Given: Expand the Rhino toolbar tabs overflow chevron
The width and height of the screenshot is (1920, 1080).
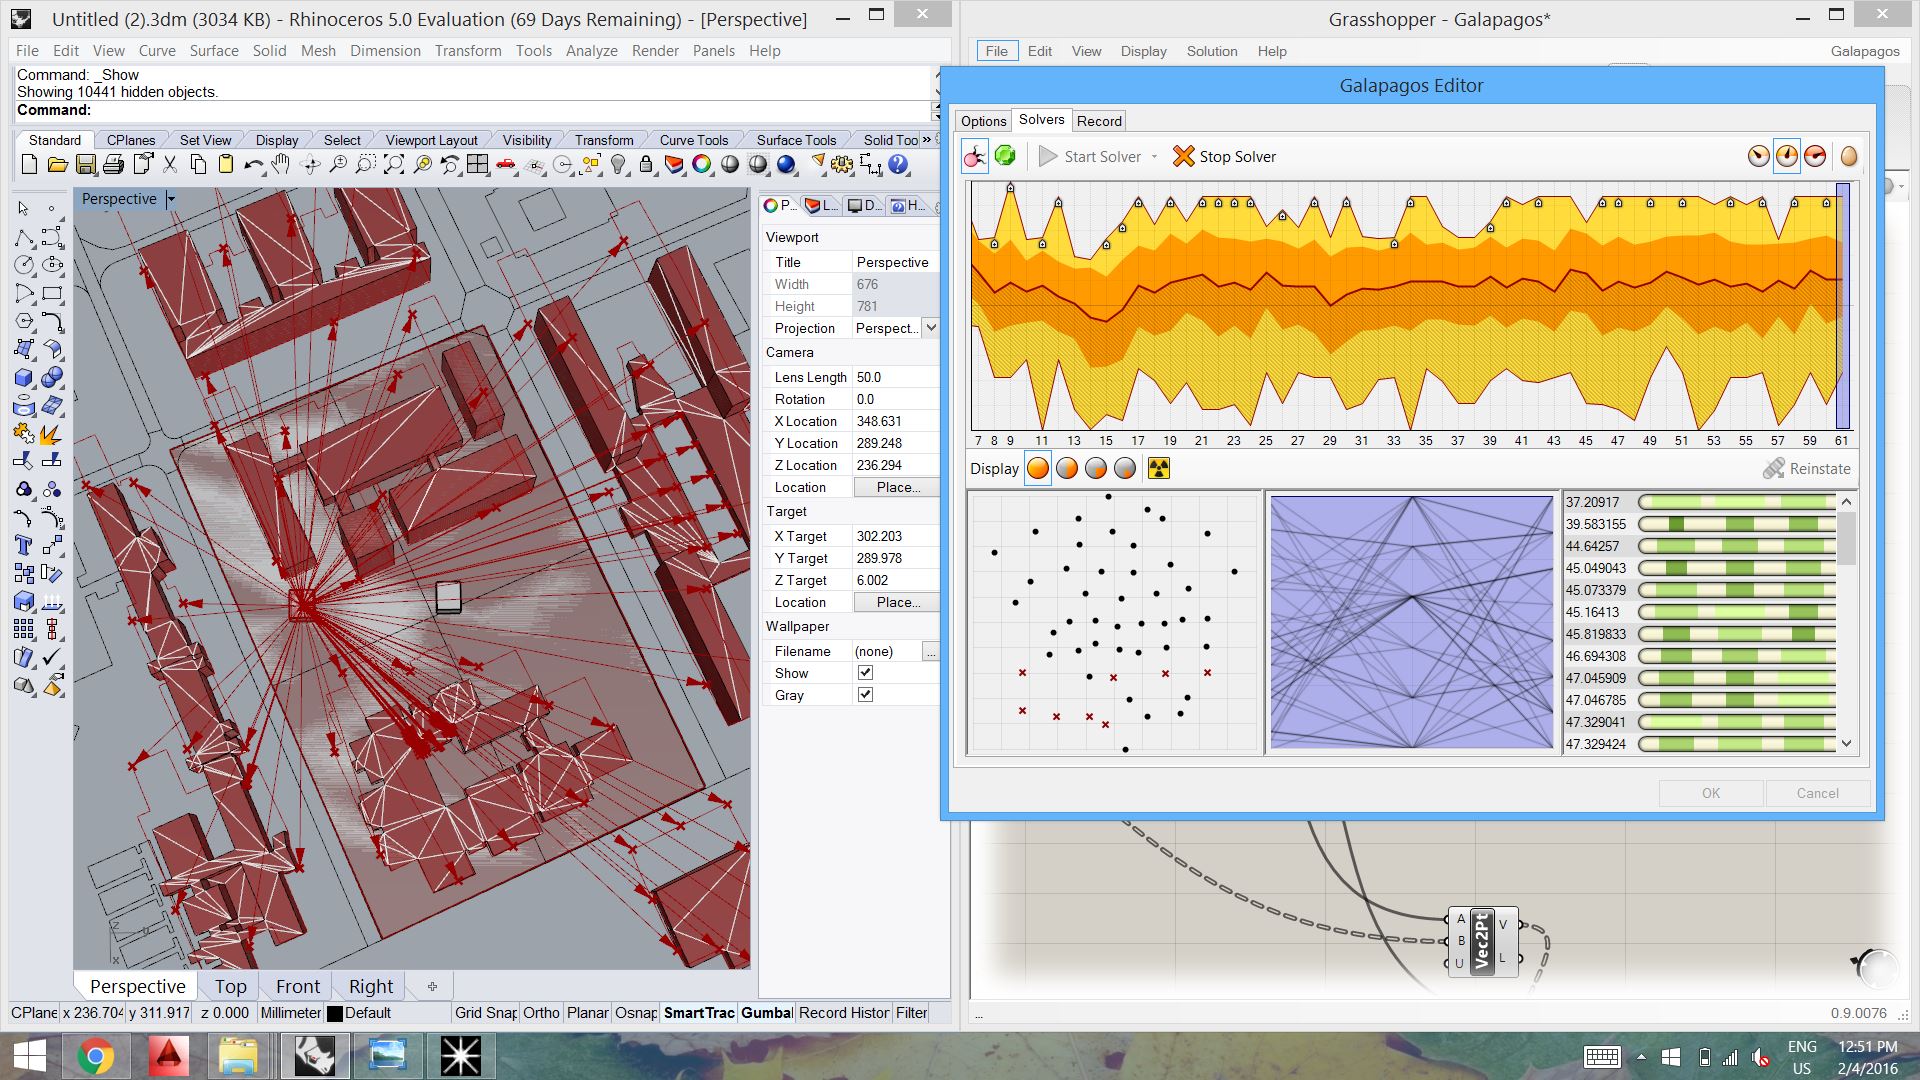Looking at the screenshot, I should pos(926,140).
